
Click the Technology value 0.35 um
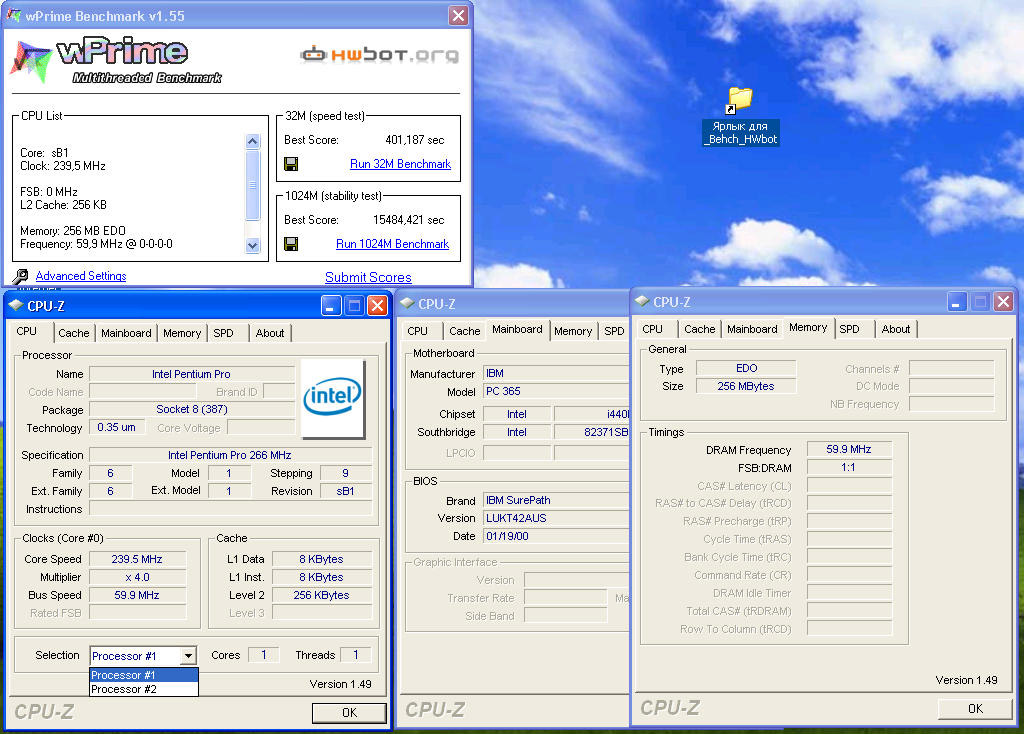116,427
